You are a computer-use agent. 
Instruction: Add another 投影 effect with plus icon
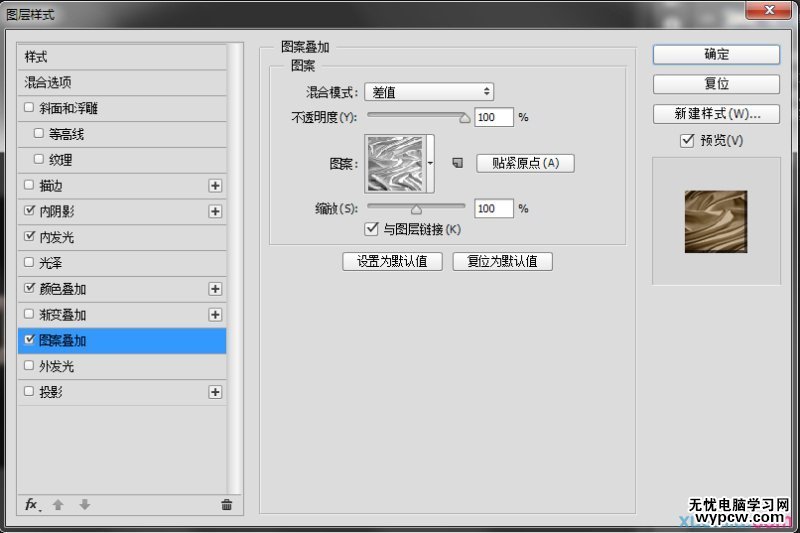215,392
